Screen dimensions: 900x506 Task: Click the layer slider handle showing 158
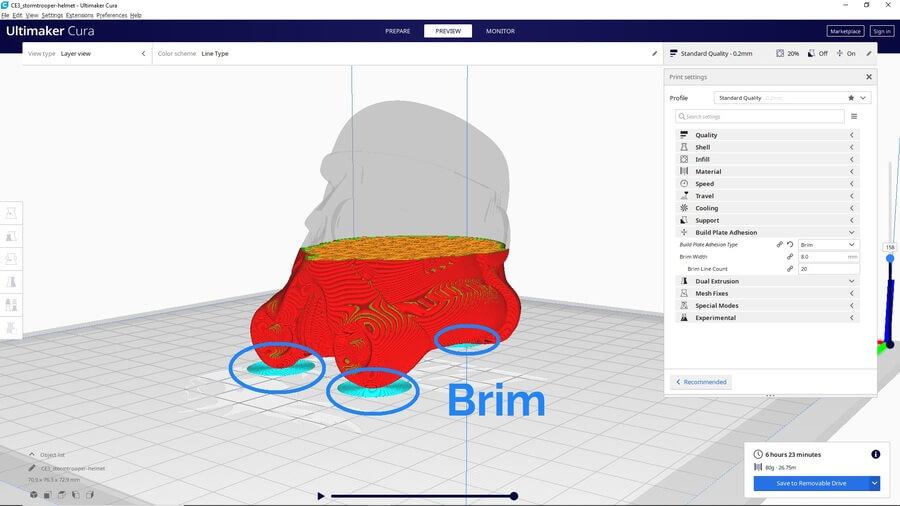tap(890, 258)
